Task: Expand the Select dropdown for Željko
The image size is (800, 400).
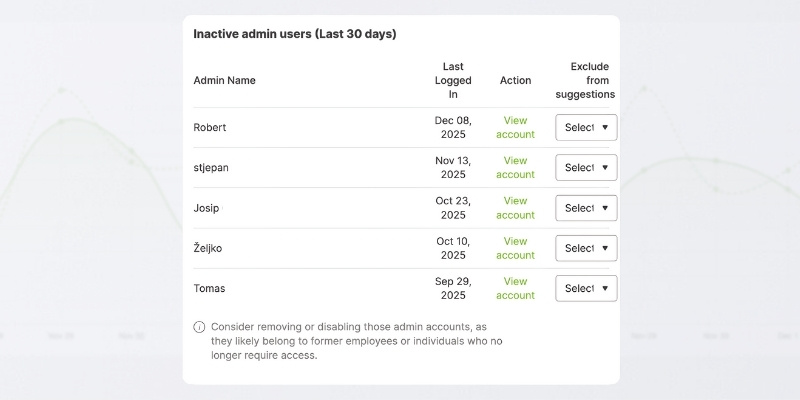Action: click(x=586, y=248)
